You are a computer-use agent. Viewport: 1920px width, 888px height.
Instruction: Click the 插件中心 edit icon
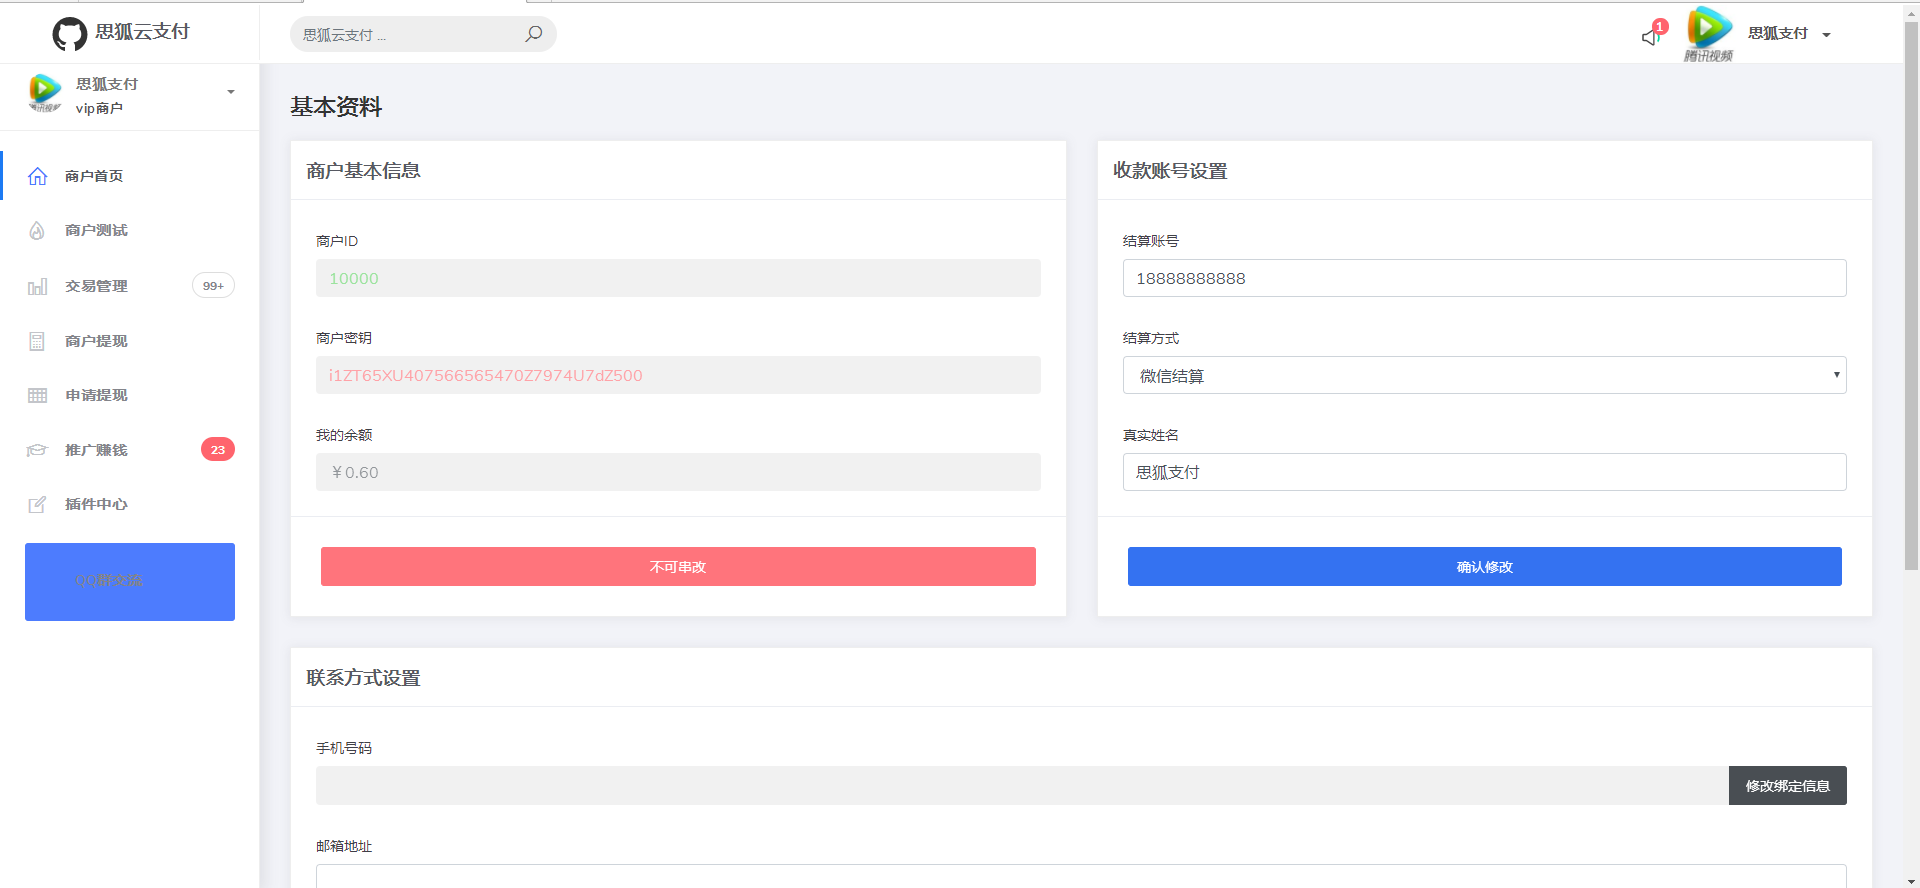pos(37,505)
